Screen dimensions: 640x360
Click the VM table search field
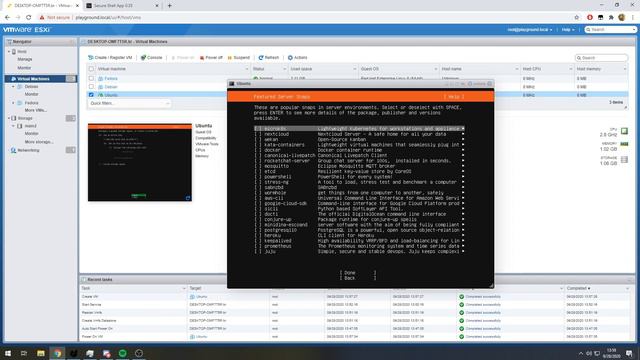[601, 58]
